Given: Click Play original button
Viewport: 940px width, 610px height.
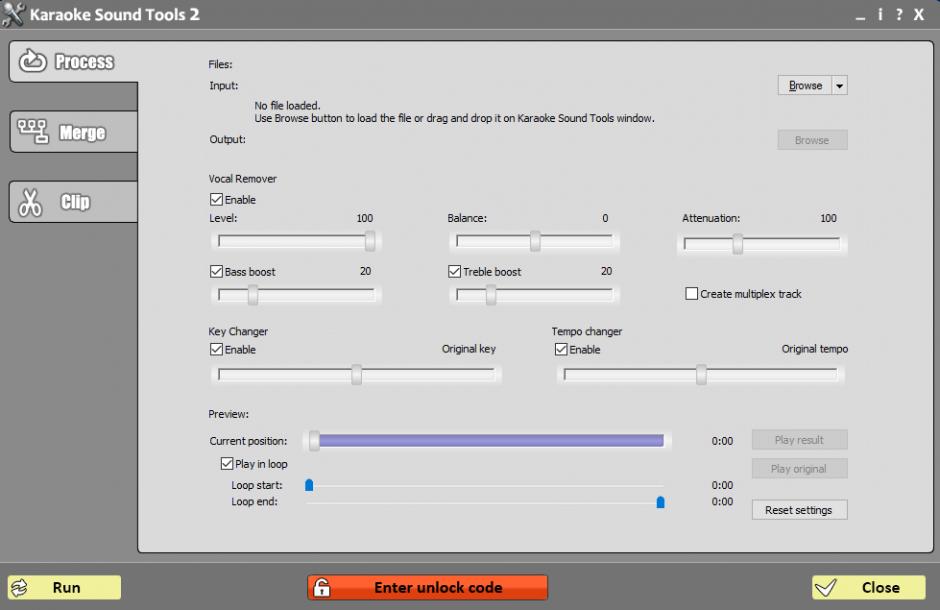Looking at the screenshot, I should tap(799, 469).
